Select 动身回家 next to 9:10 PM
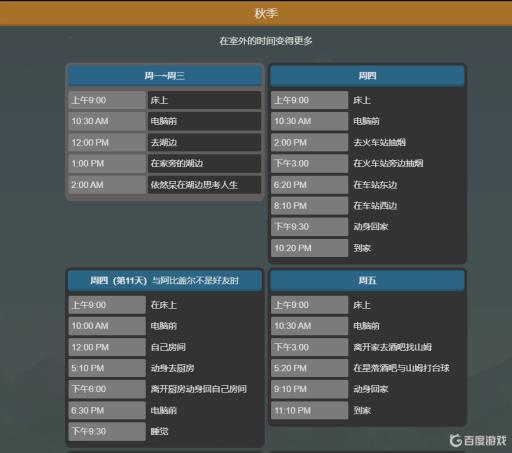Image resolution: width=512 pixels, height=453 pixels. (371, 389)
